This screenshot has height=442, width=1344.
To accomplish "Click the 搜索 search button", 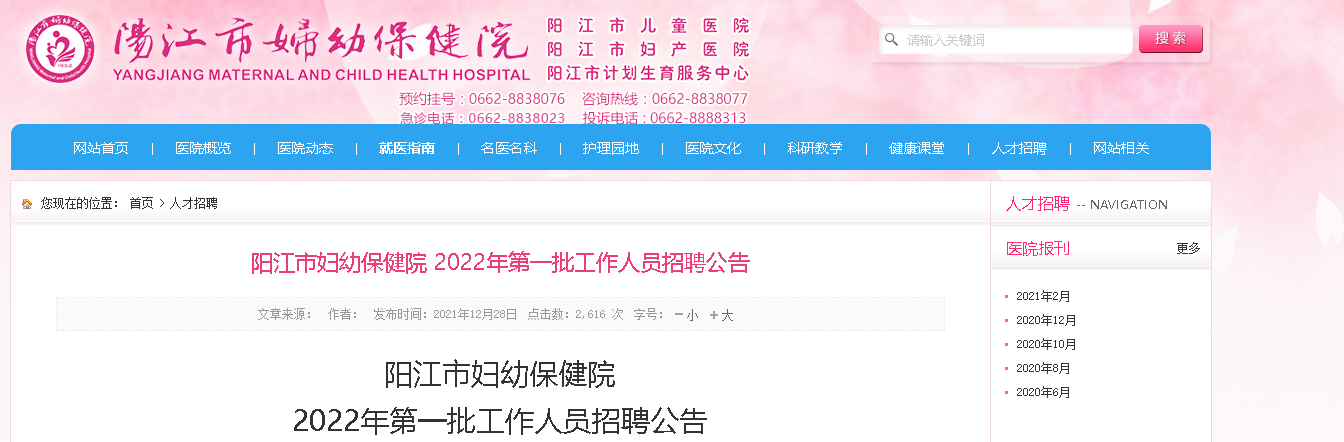I will coord(1171,39).
